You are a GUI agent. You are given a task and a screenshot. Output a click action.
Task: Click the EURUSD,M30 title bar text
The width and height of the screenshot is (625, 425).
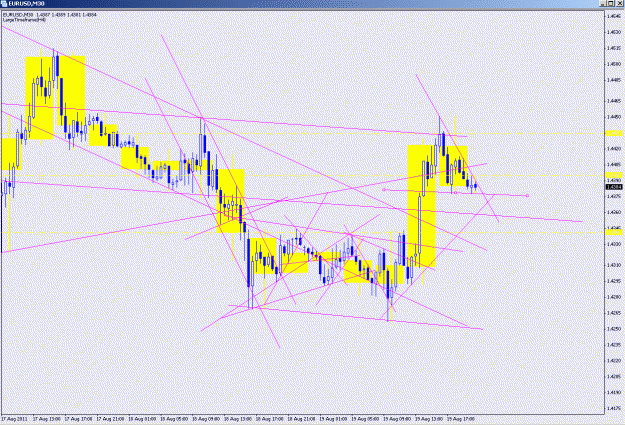tap(26, 4)
